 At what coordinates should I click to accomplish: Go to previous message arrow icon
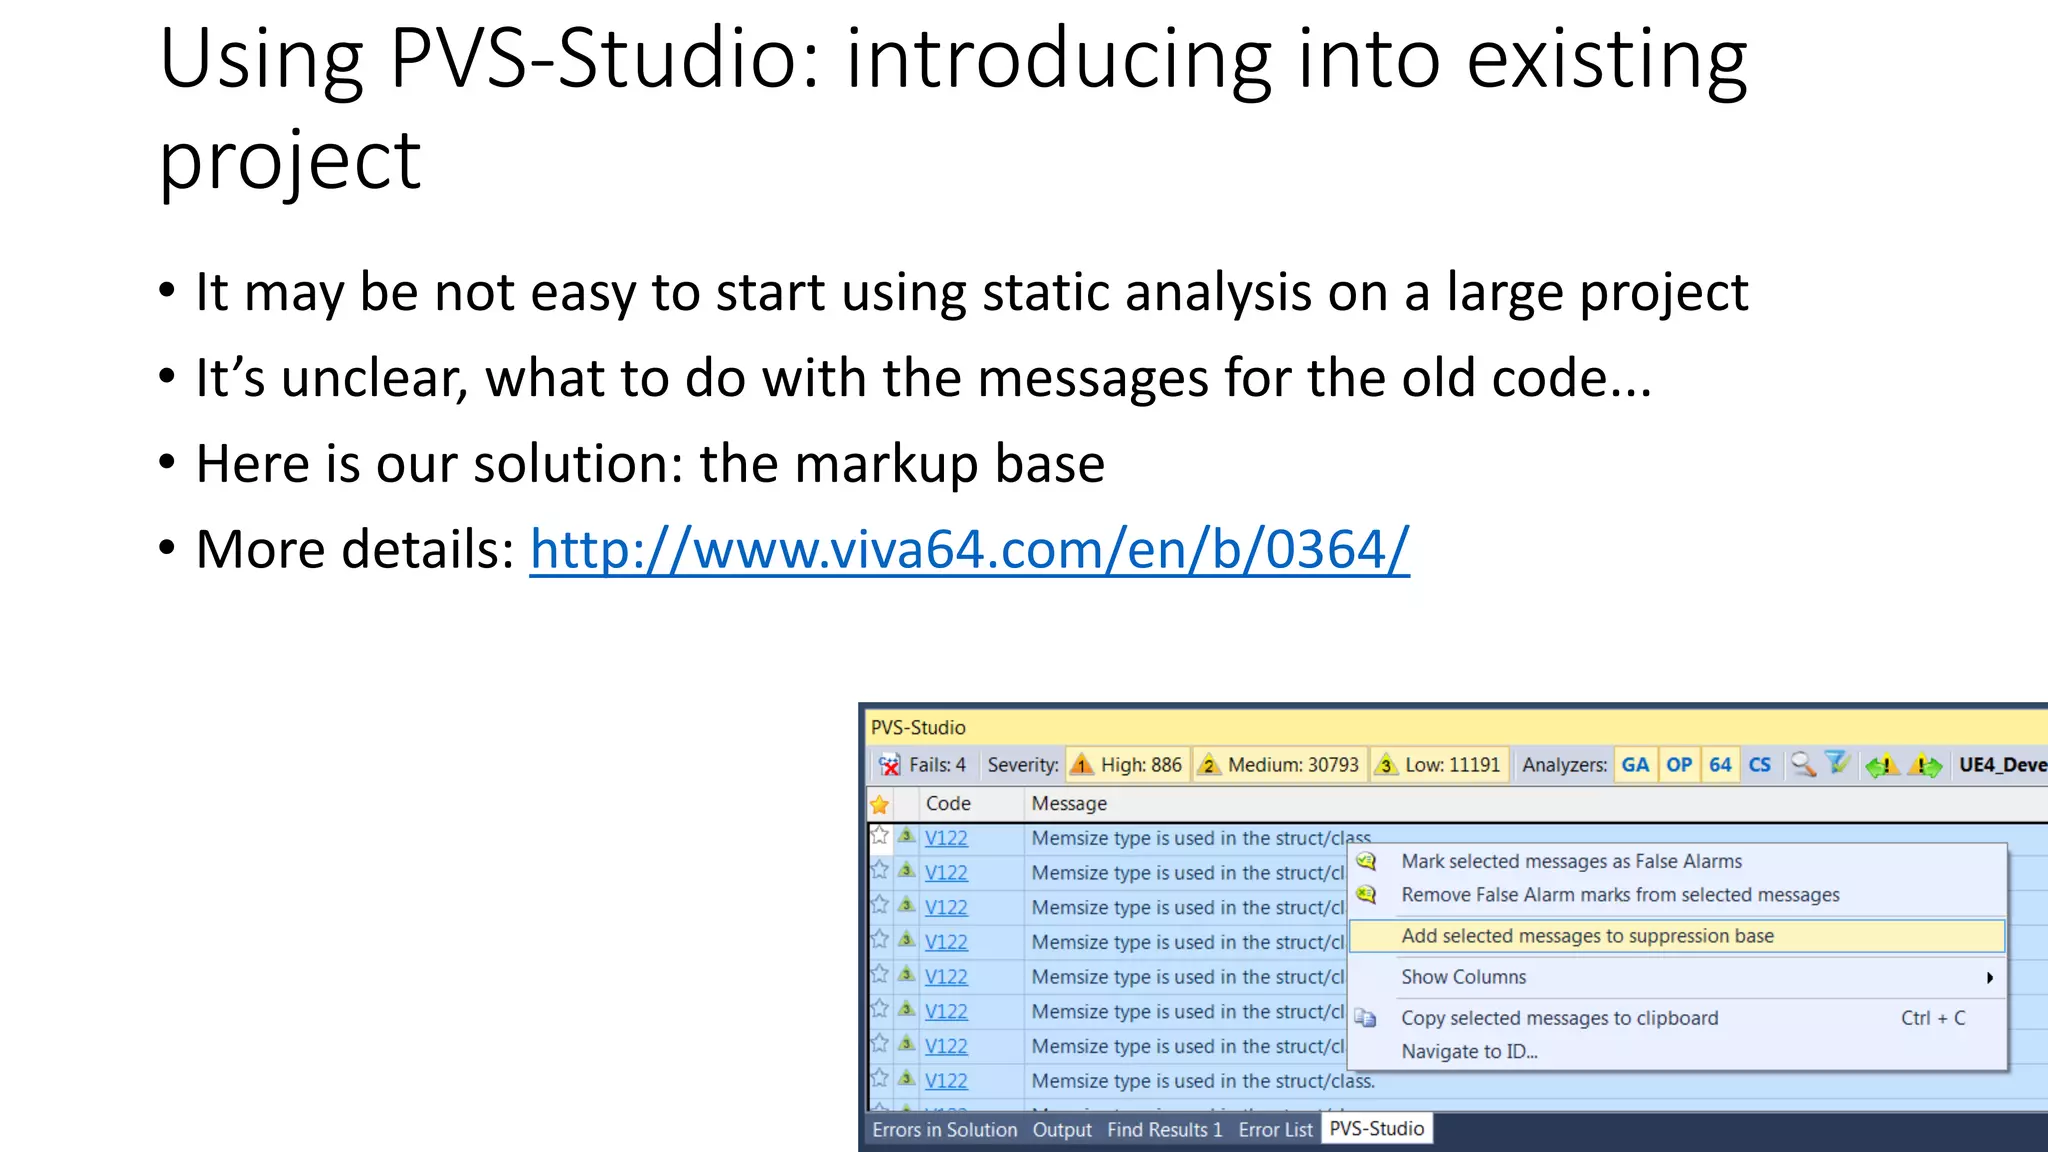tap(1881, 766)
